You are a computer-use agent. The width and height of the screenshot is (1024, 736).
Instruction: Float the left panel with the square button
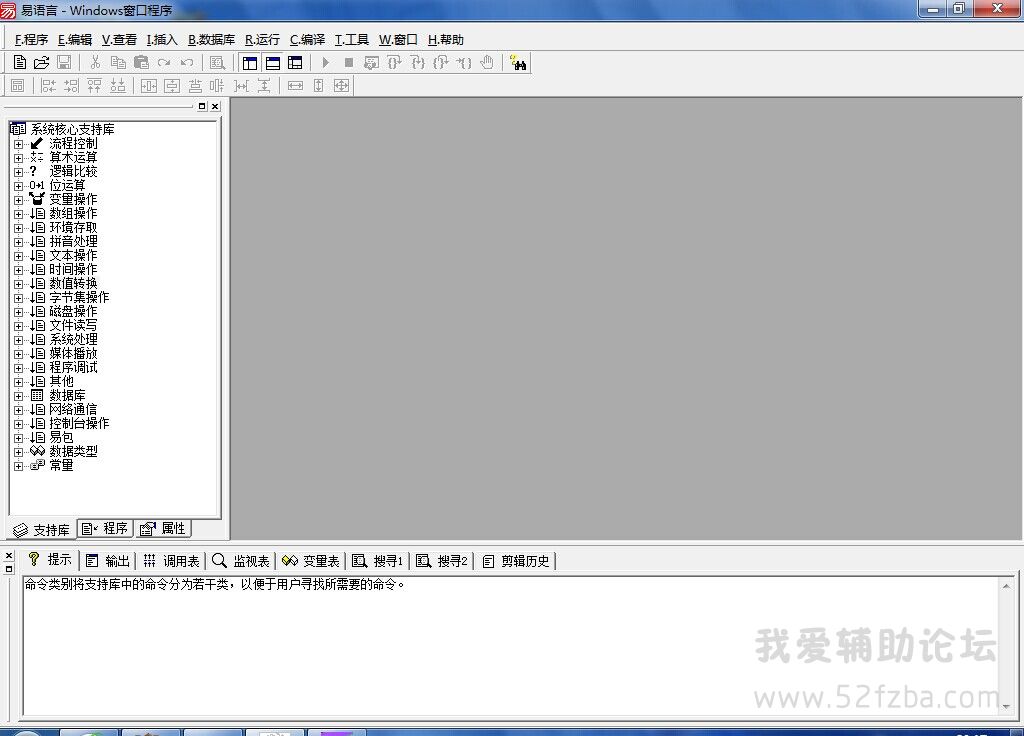[x=202, y=106]
